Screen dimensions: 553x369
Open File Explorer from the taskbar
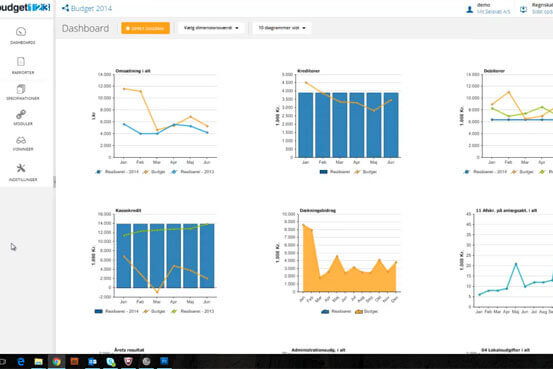38,362
